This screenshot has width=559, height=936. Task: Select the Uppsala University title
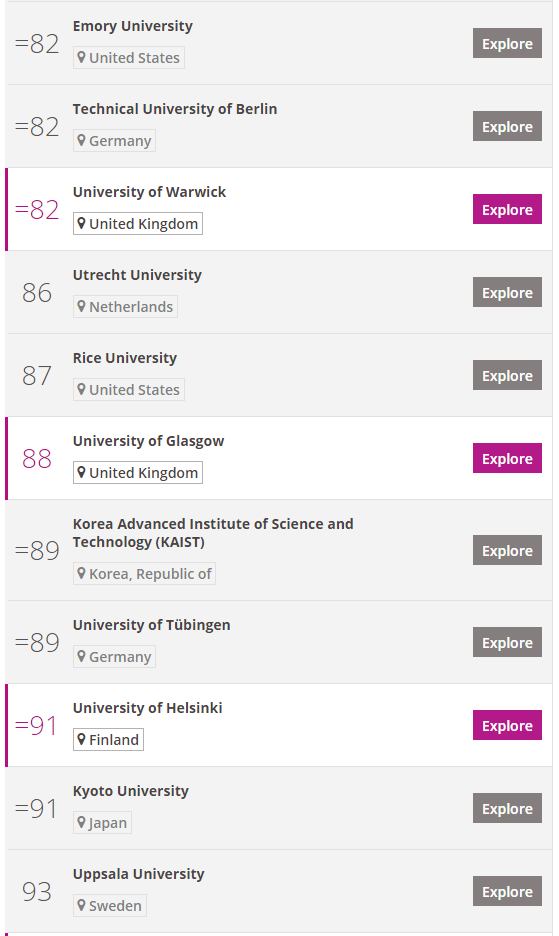click(139, 874)
